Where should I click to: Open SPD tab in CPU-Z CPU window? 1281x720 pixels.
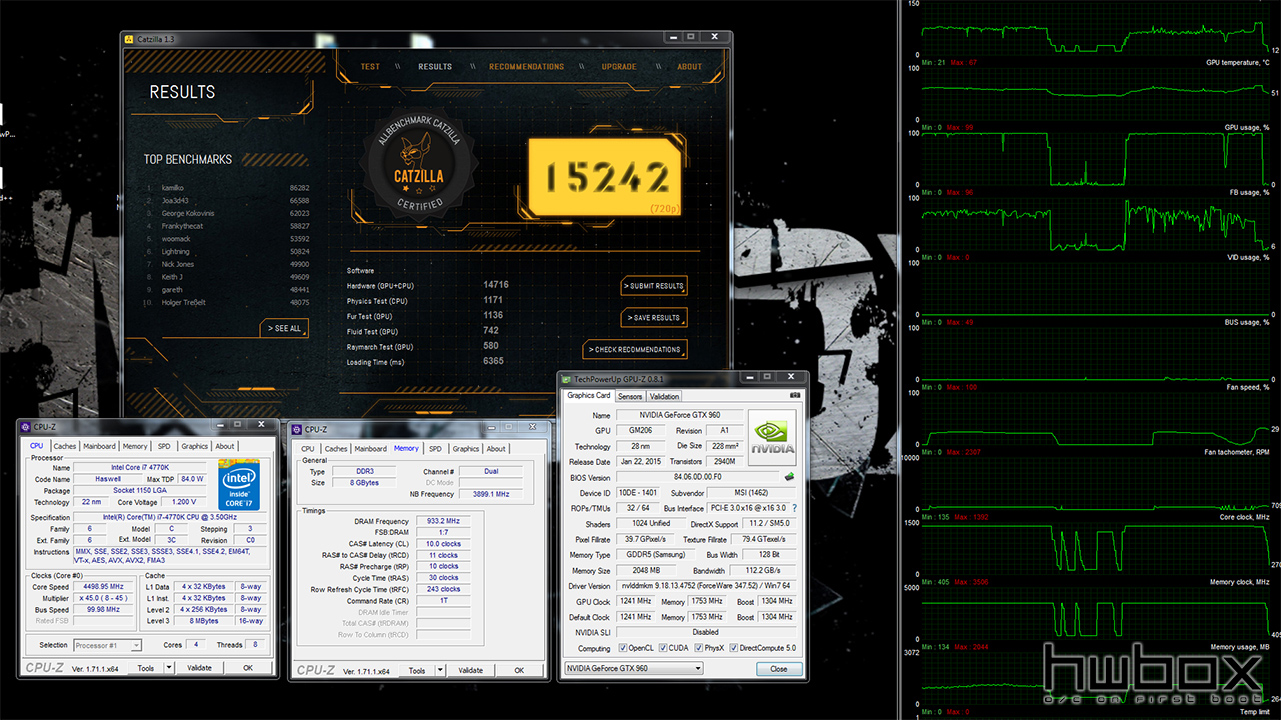[x=164, y=446]
